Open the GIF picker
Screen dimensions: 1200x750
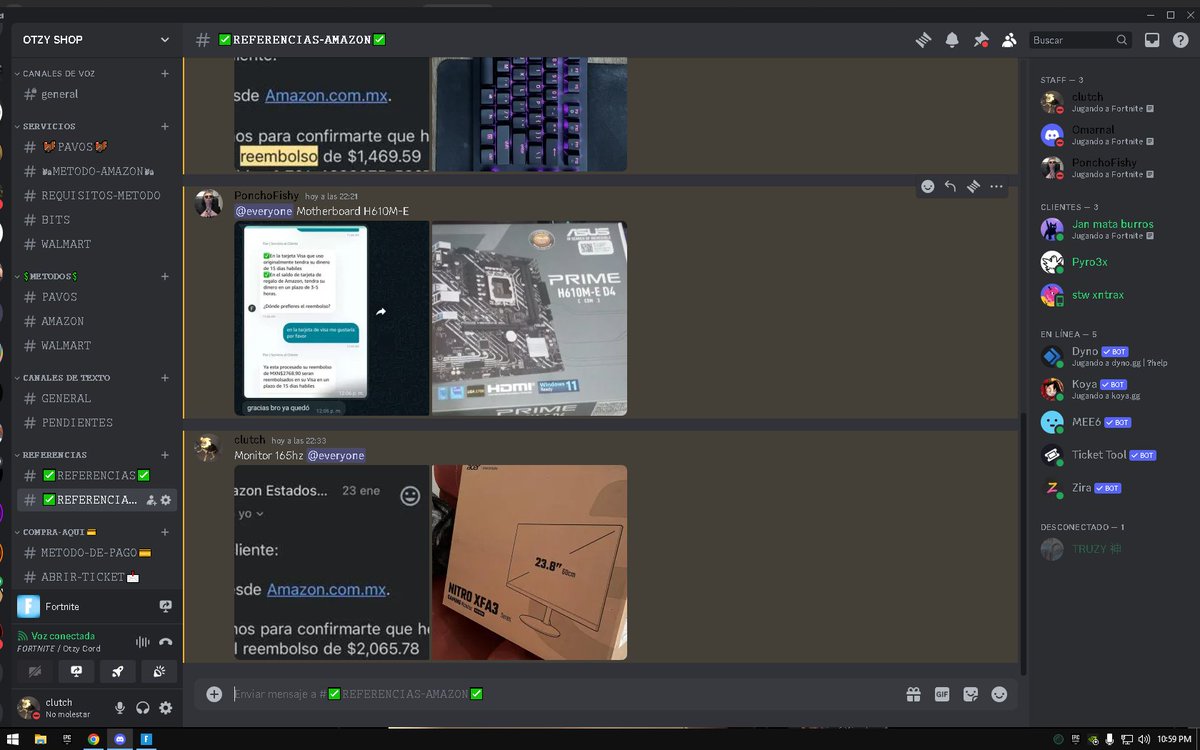pyautogui.click(x=941, y=694)
